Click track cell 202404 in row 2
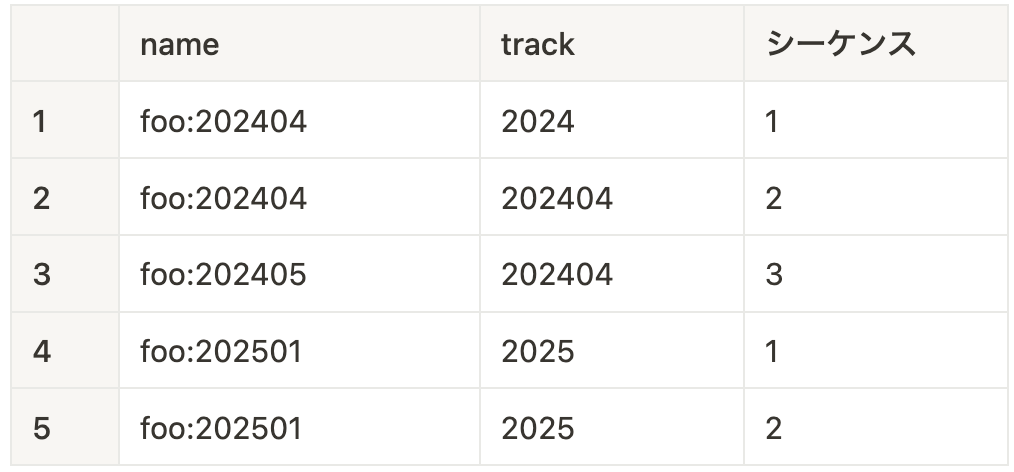 pyautogui.click(x=612, y=197)
